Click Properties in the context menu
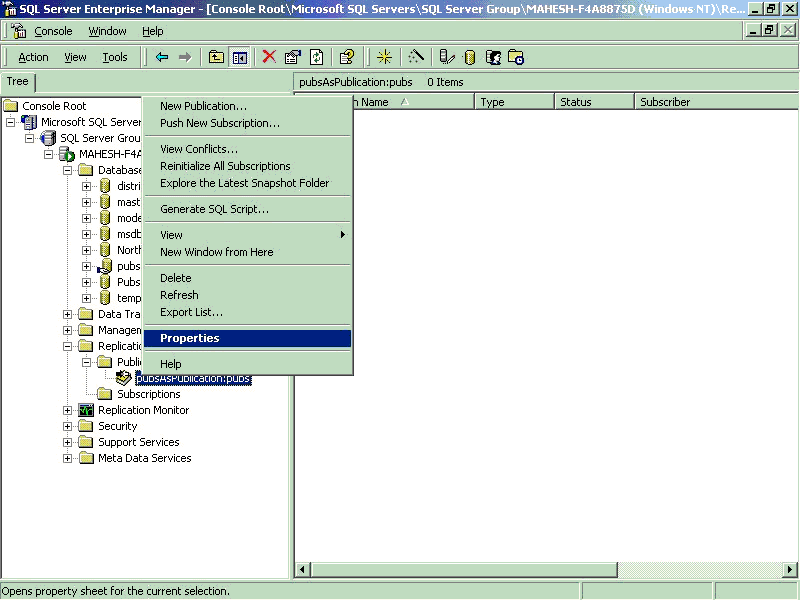 pyautogui.click(x=247, y=338)
